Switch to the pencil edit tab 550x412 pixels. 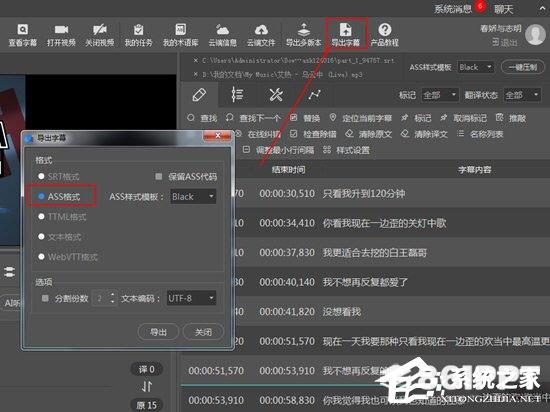point(199,95)
